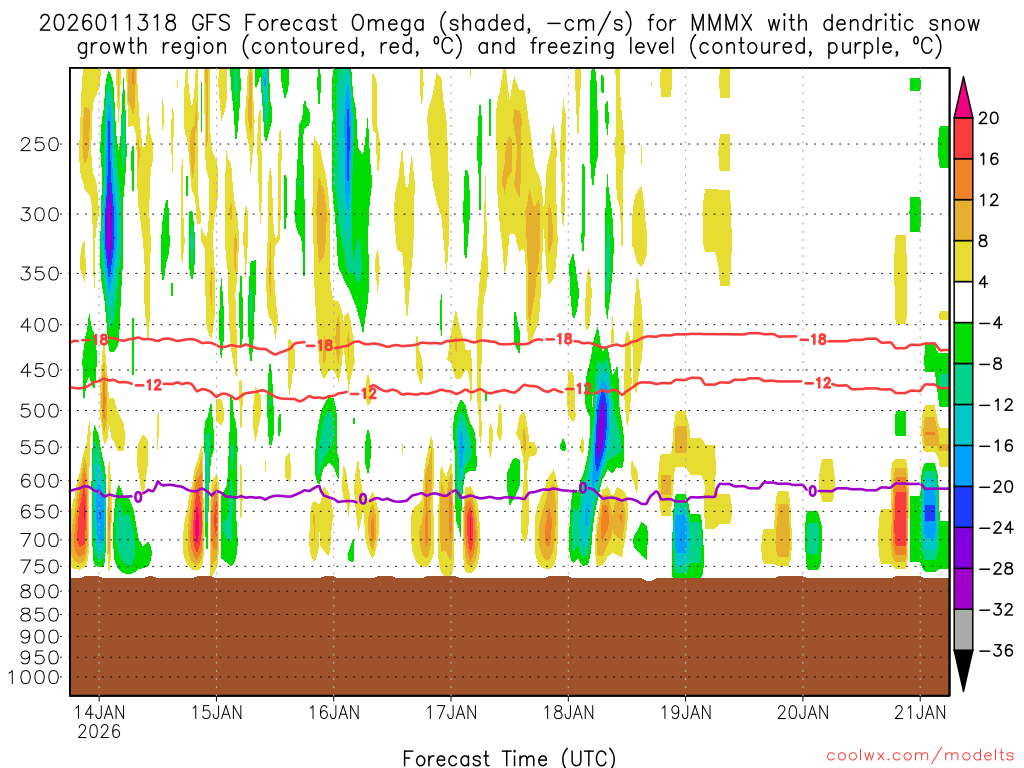This screenshot has height=768, width=1024.
Task: Open the coolwx.com/modelts watermark link
Action: point(918,755)
